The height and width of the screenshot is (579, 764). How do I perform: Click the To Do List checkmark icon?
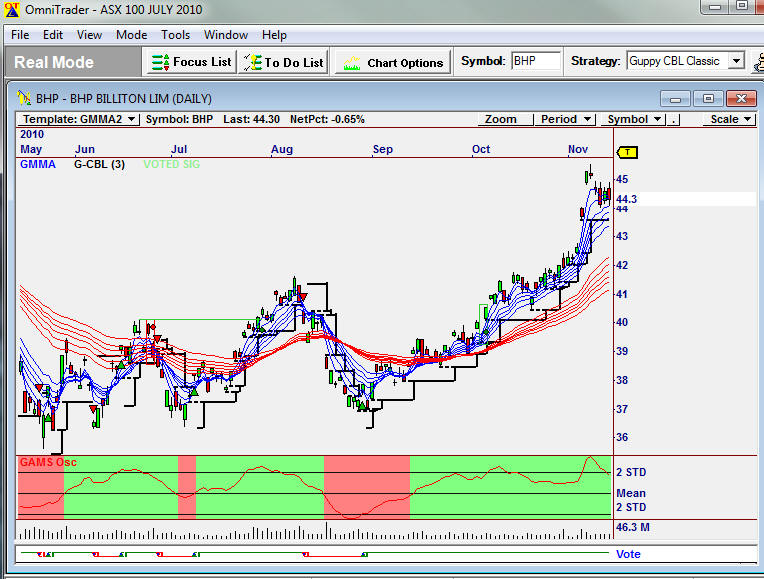(252, 62)
